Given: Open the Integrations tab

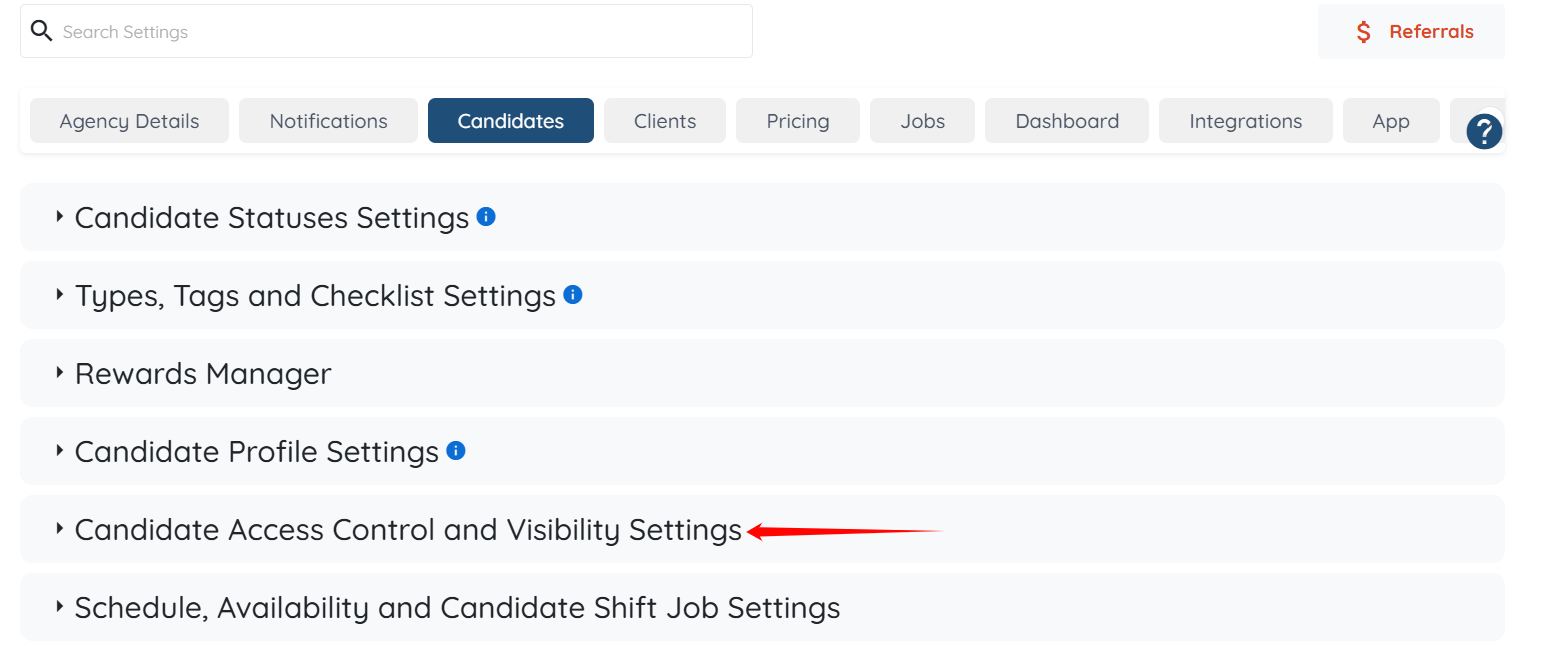Looking at the screenshot, I should pyautogui.click(x=1245, y=121).
